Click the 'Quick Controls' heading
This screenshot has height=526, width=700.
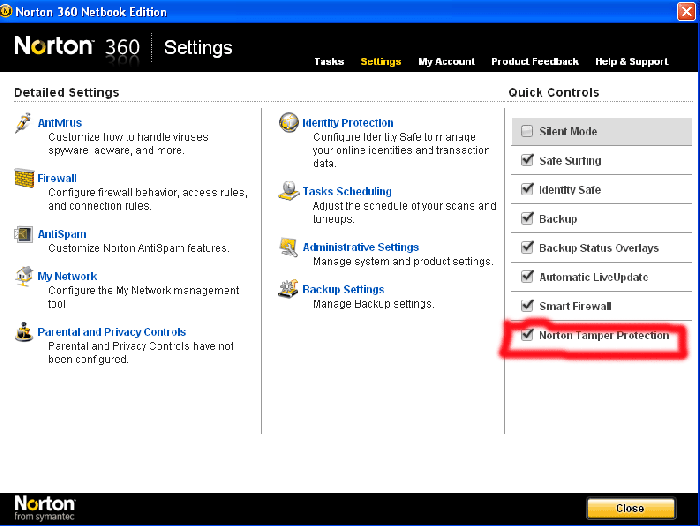pos(554,92)
